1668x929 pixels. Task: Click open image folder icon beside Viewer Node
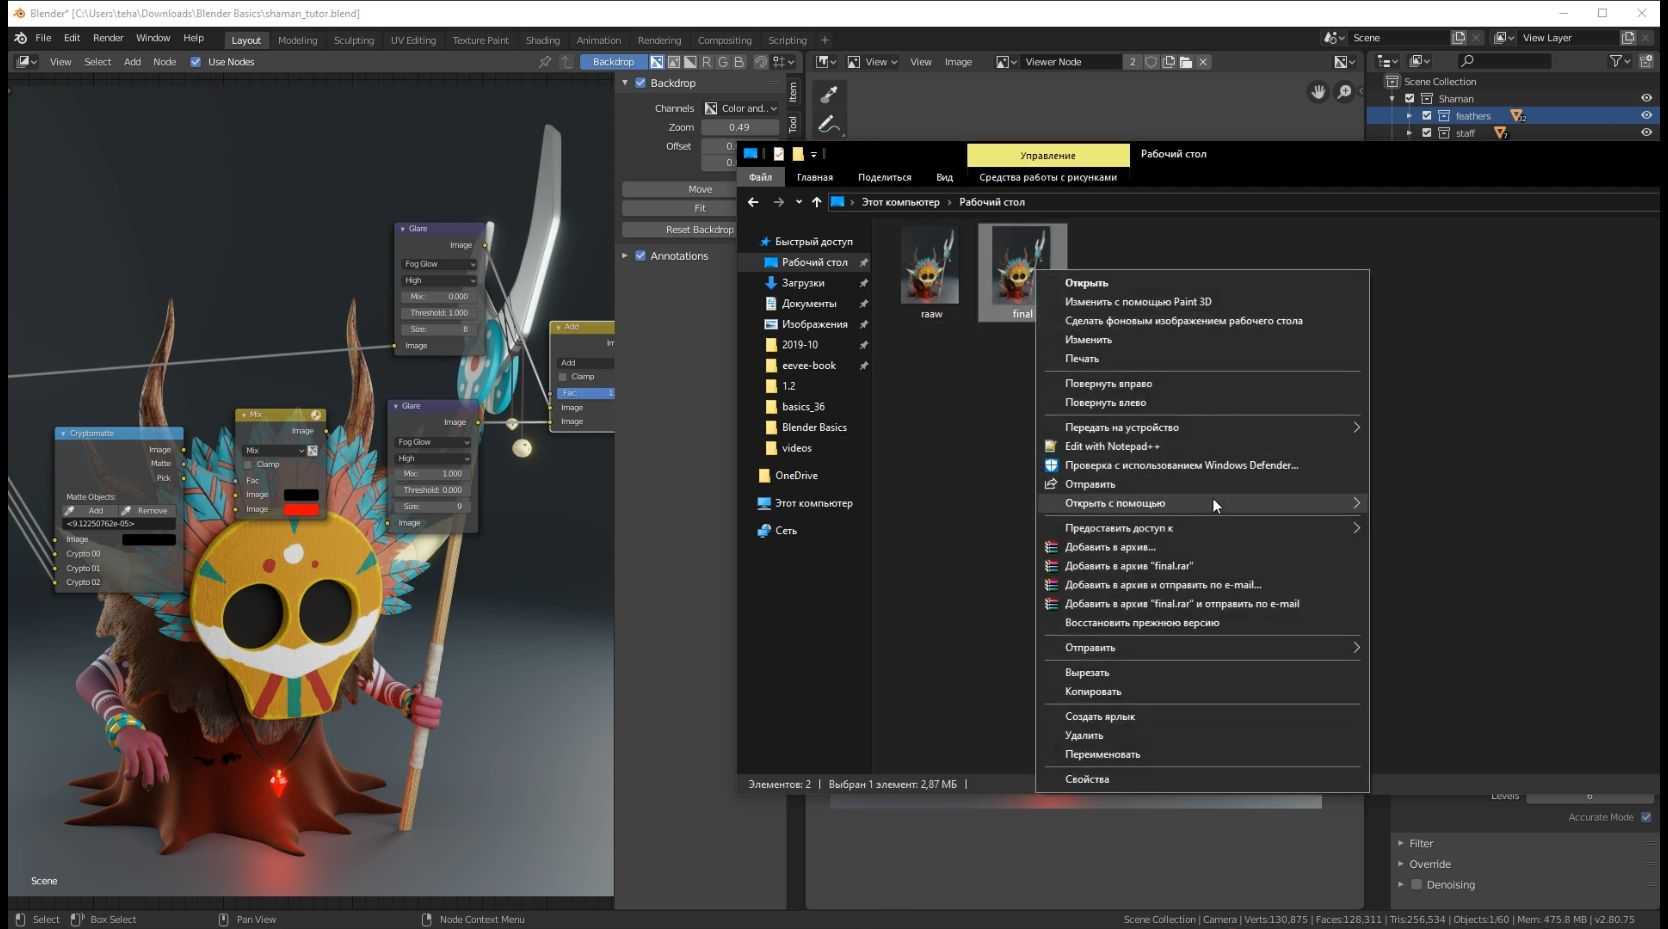(x=1186, y=62)
